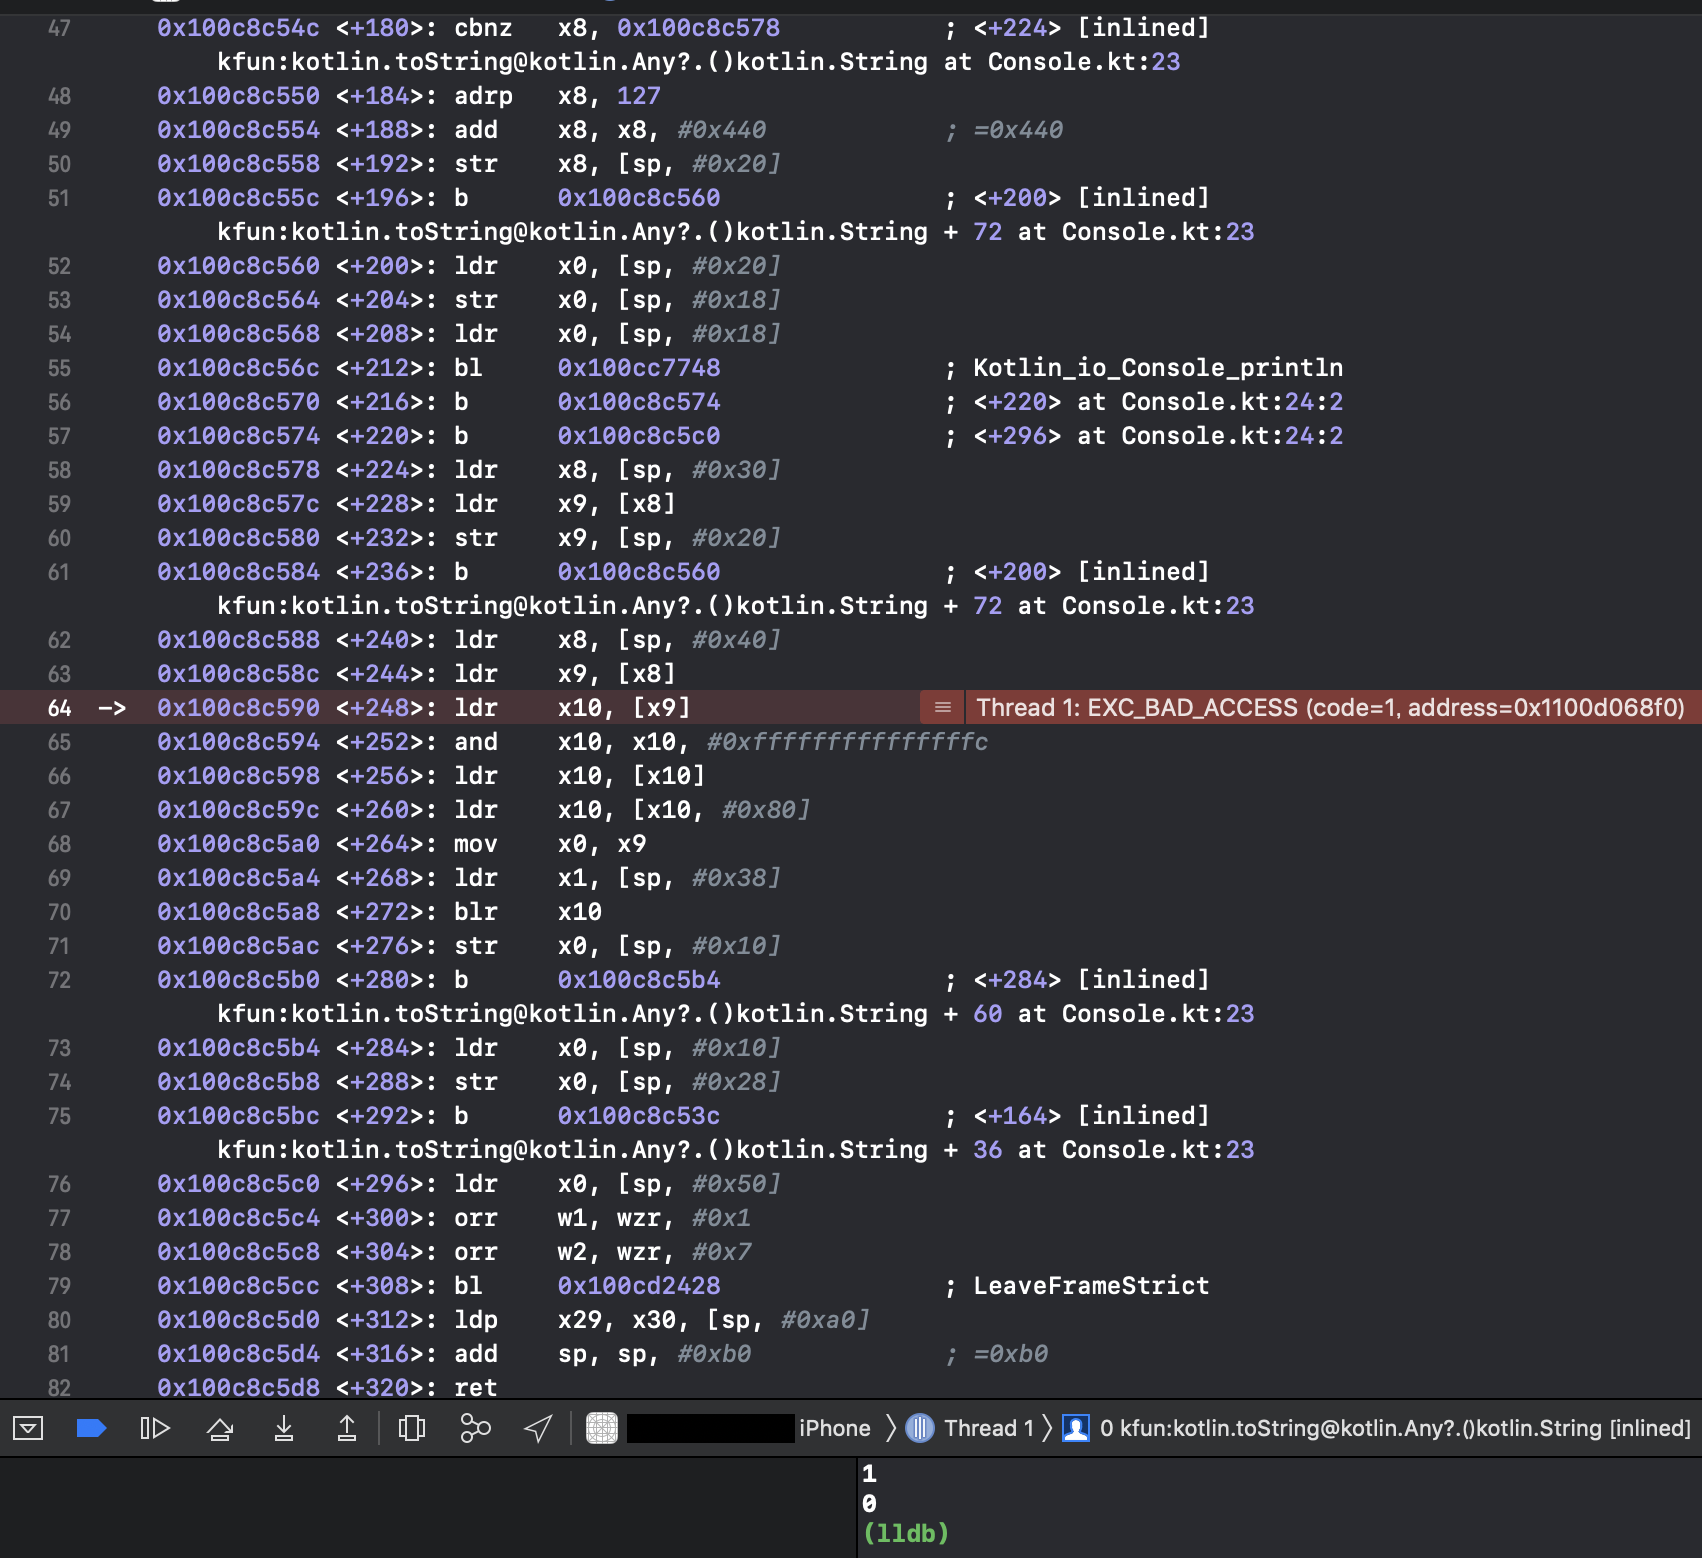Click the Kotlin_io_Console_println symbol comment
The image size is (1702, 1558).
(1157, 368)
